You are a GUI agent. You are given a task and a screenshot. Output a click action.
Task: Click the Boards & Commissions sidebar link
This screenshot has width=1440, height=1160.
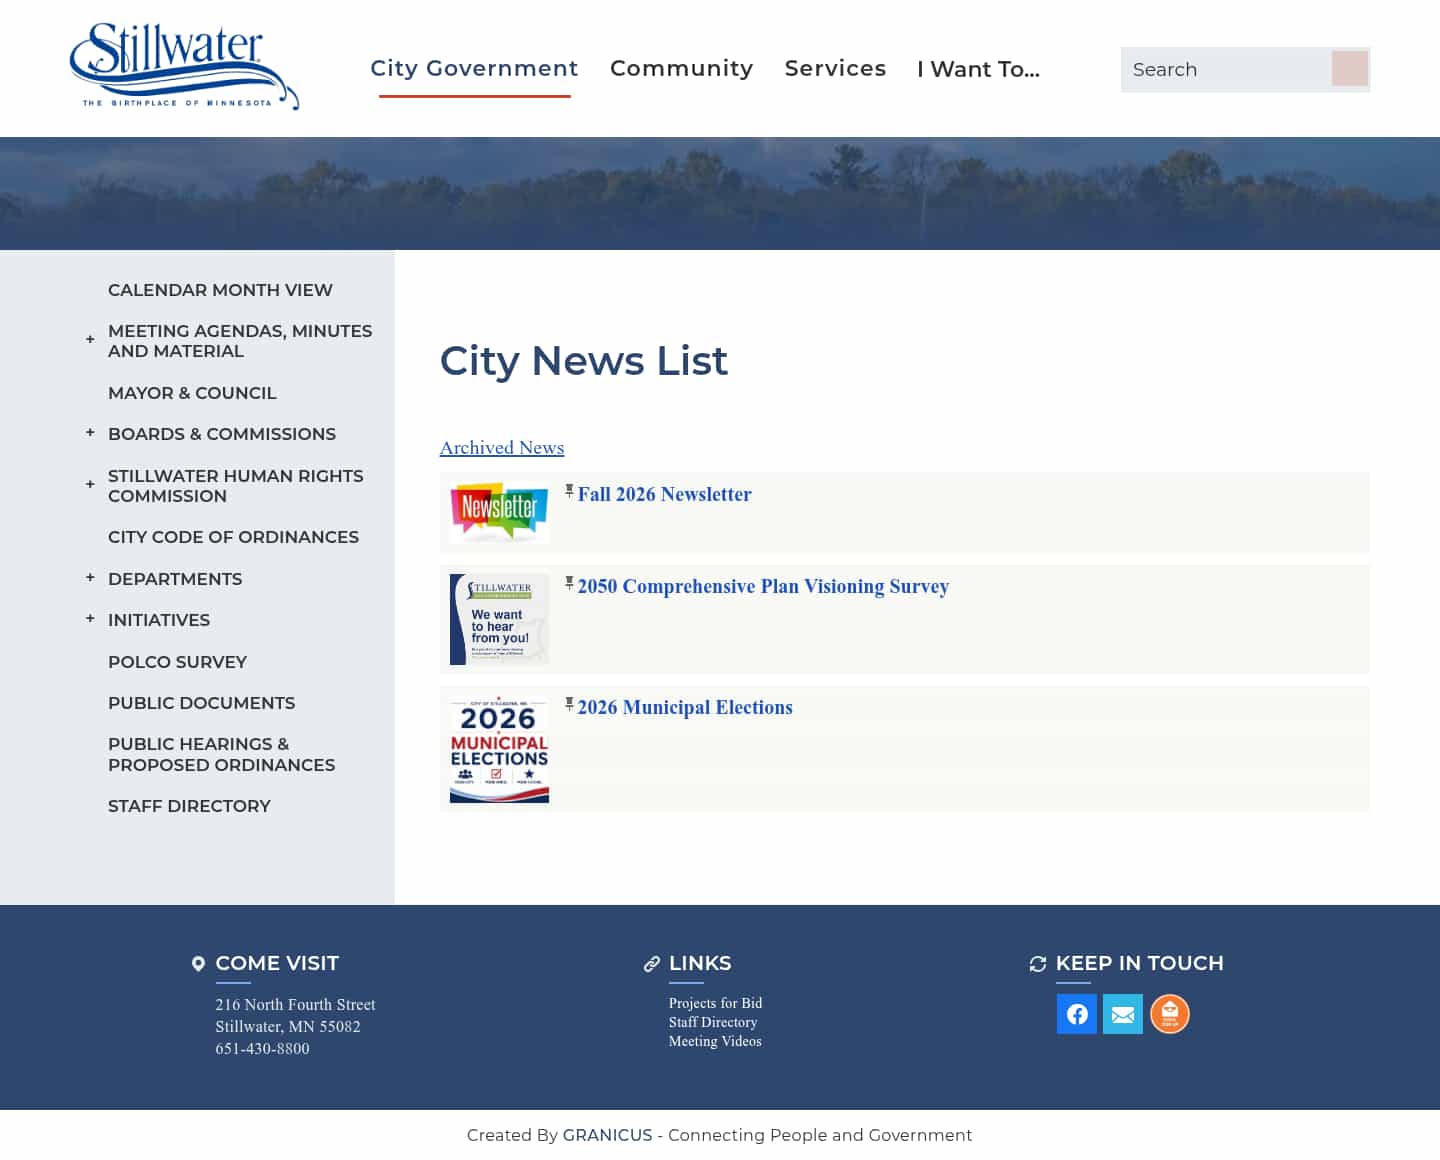pos(222,434)
